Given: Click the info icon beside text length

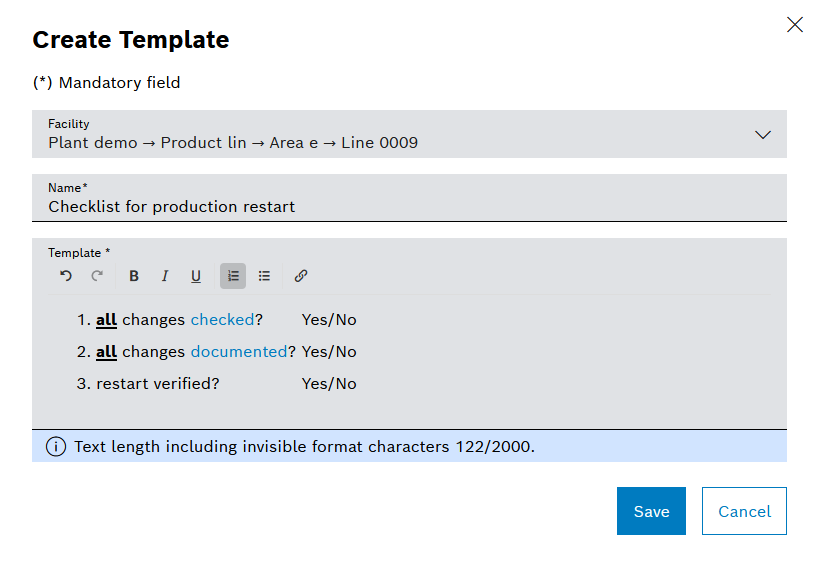Looking at the screenshot, I should (x=56, y=446).
